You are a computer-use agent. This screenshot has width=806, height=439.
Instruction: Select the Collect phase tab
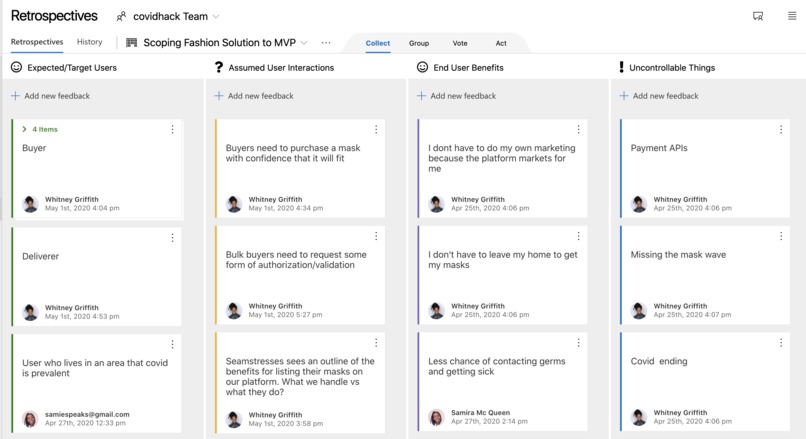[x=378, y=43]
